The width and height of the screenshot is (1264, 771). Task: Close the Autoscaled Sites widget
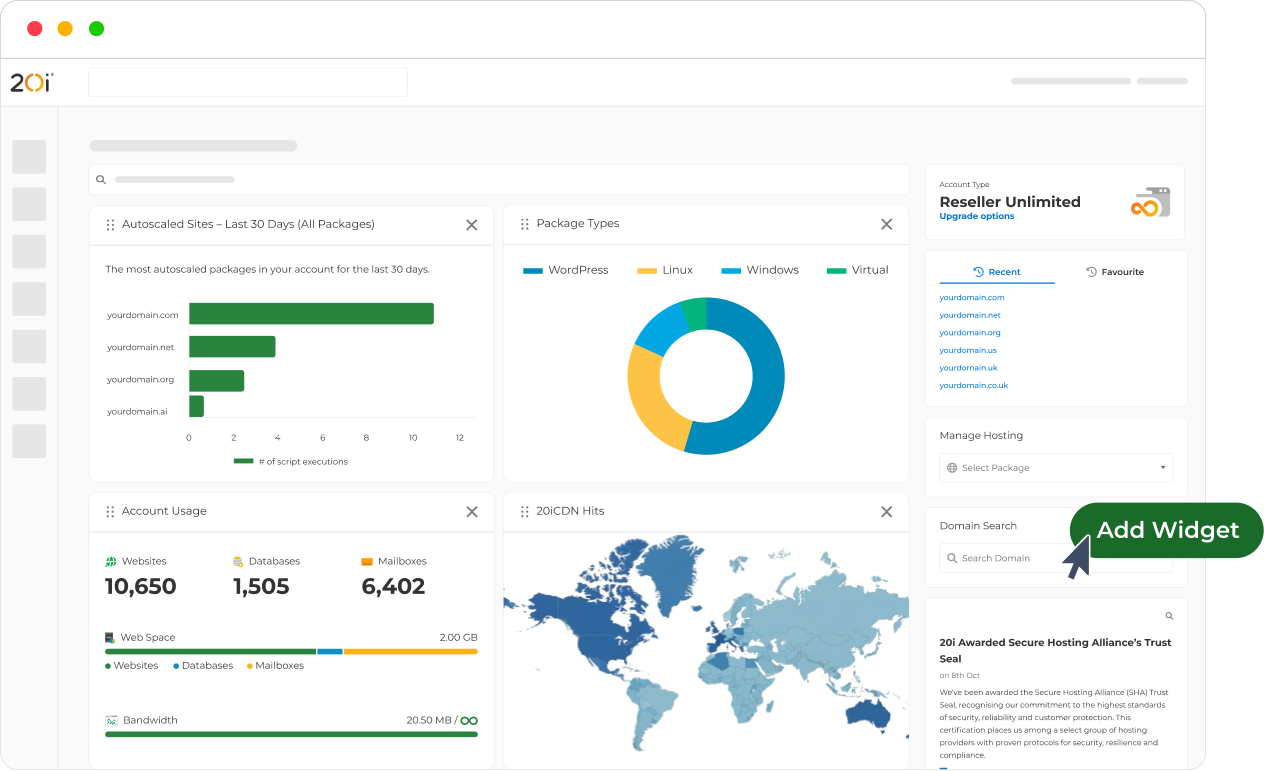pos(471,225)
